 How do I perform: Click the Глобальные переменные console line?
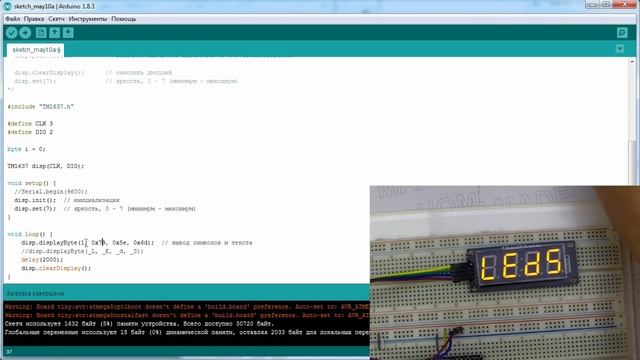point(187,332)
